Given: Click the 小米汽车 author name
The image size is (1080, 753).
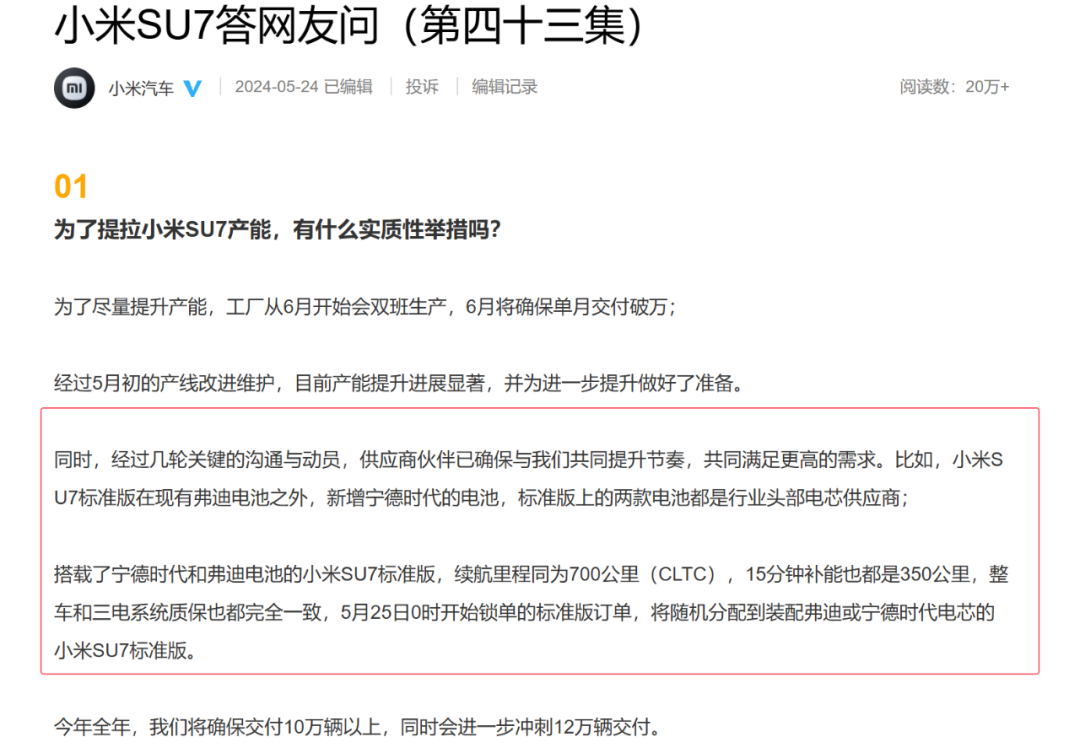Looking at the screenshot, I should [140, 88].
